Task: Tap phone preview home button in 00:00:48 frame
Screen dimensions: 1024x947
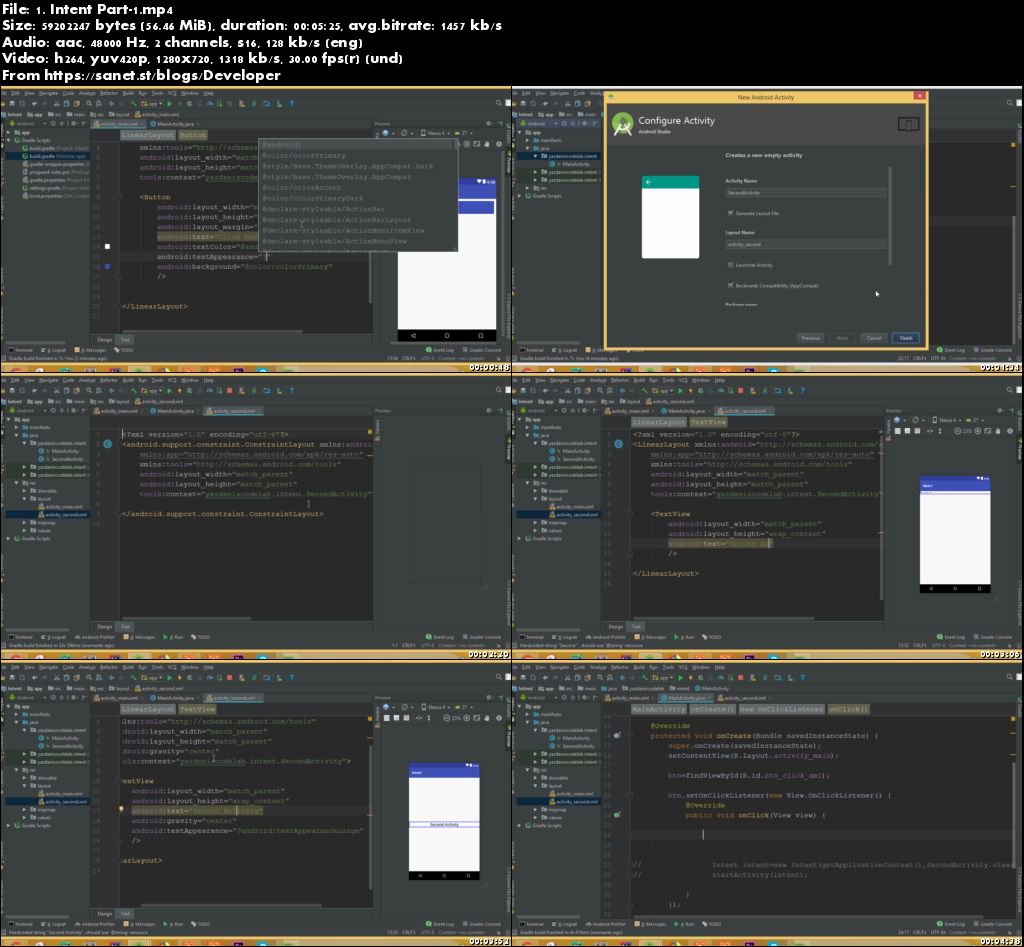Action: point(447,336)
